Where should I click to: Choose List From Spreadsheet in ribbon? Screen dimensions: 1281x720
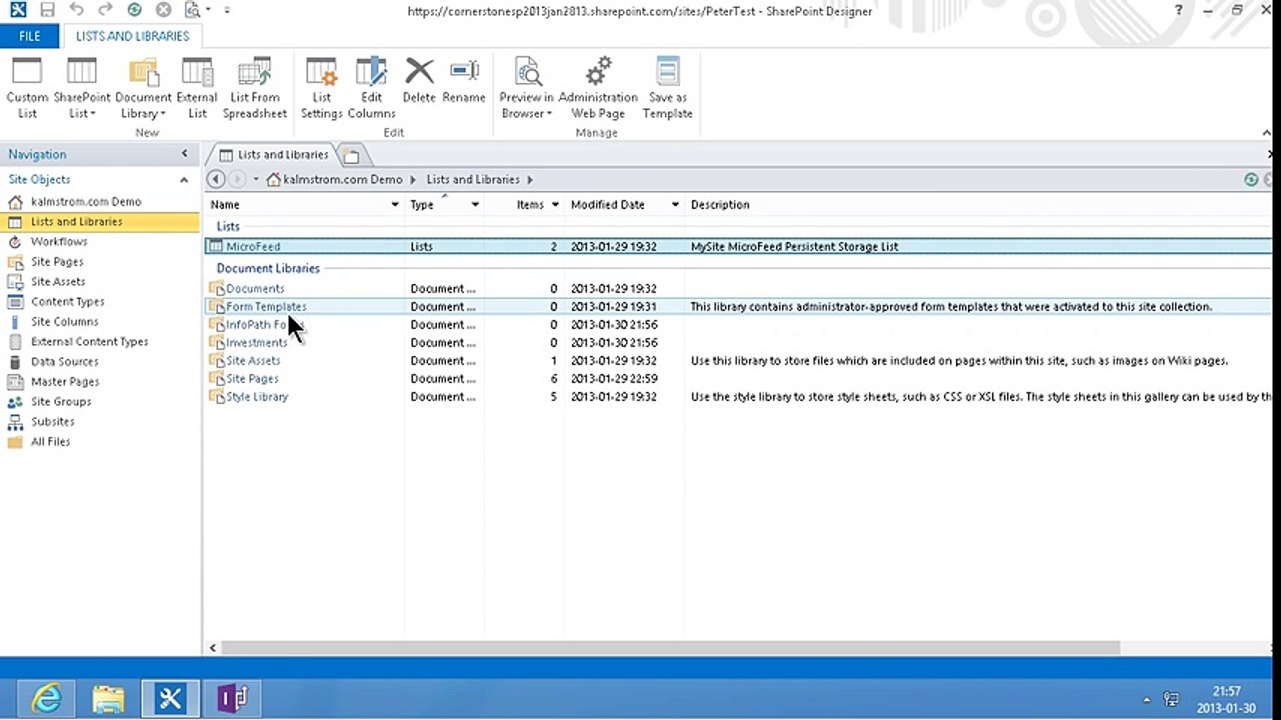click(255, 88)
